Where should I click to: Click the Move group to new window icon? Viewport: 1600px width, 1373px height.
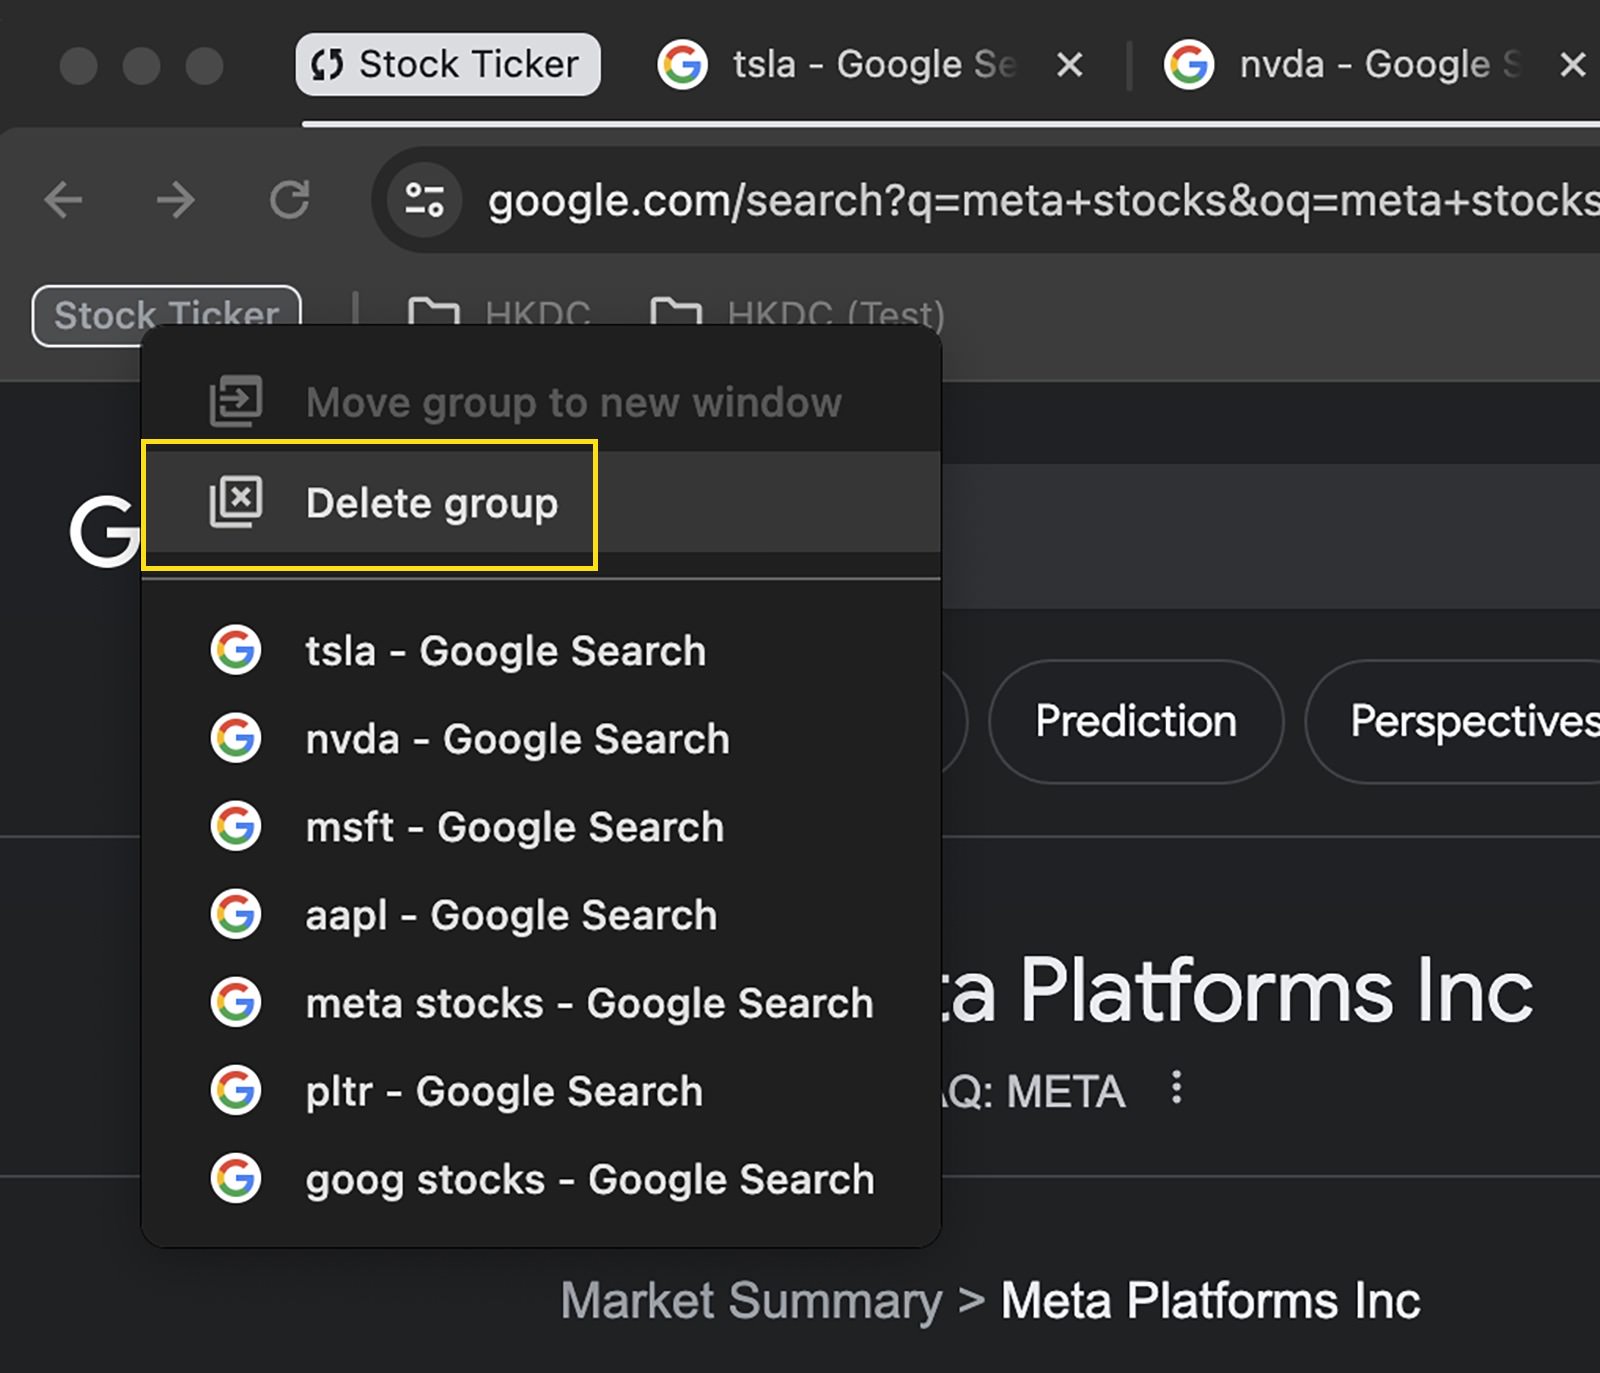point(236,402)
